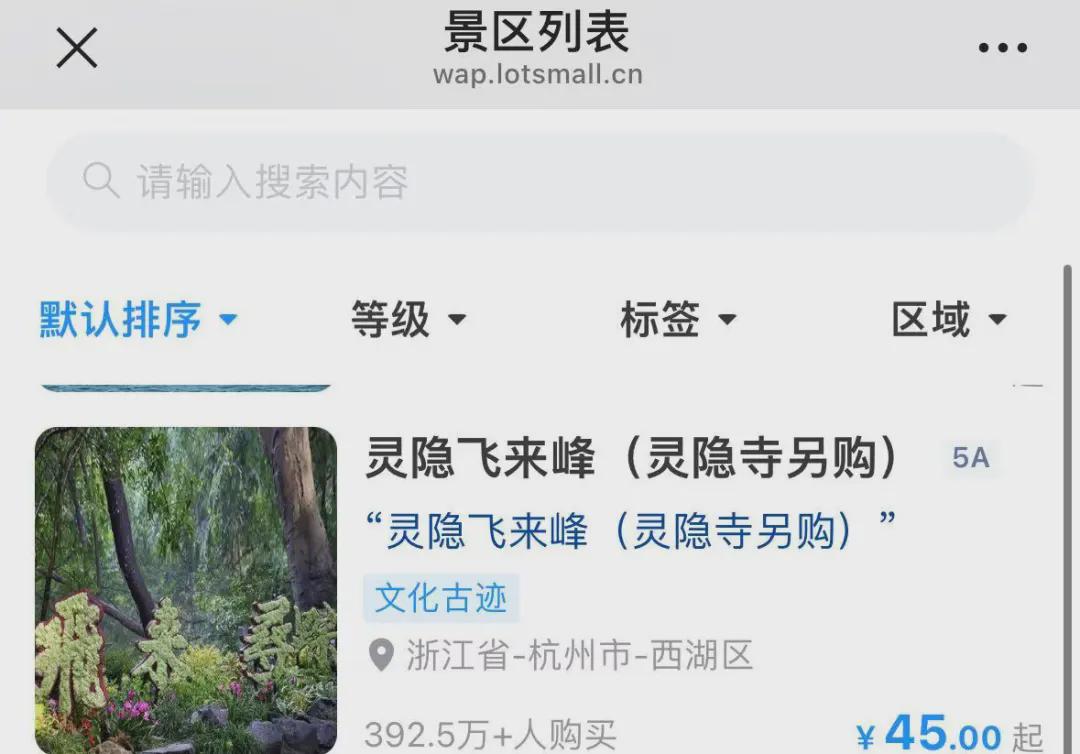The height and width of the screenshot is (754, 1080).
Task: Click the vertical scrollbar on the right
Action: point(1068,510)
